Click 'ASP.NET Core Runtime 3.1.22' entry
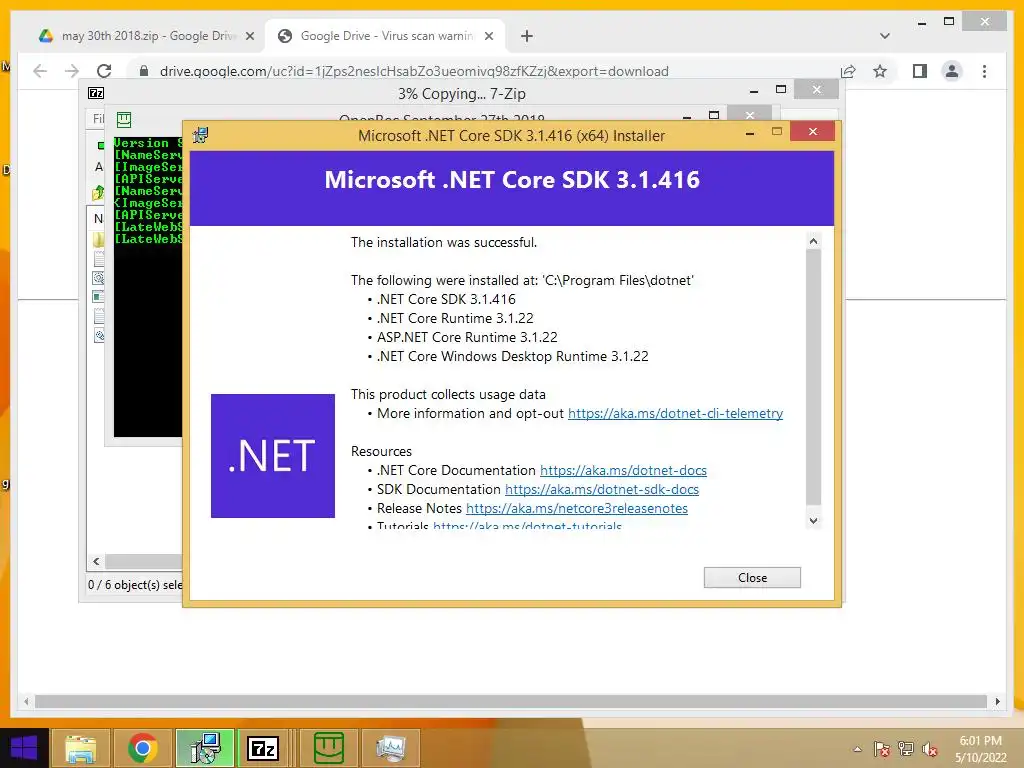This screenshot has width=1024, height=768. point(467,337)
